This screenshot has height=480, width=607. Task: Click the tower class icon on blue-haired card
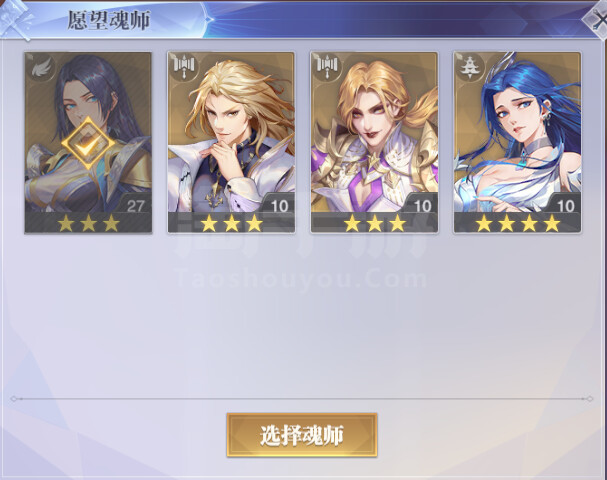[470, 67]
